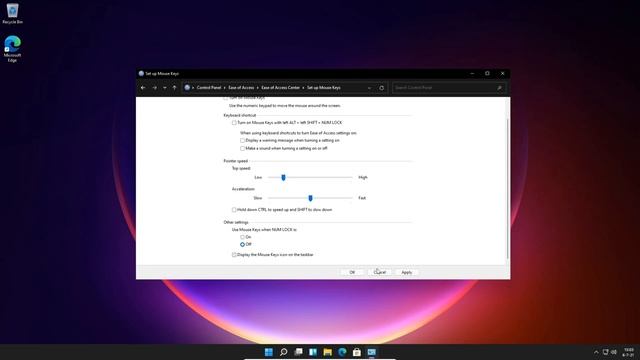Expand chevron after Control Panel breadcrumb

[224, 88]
